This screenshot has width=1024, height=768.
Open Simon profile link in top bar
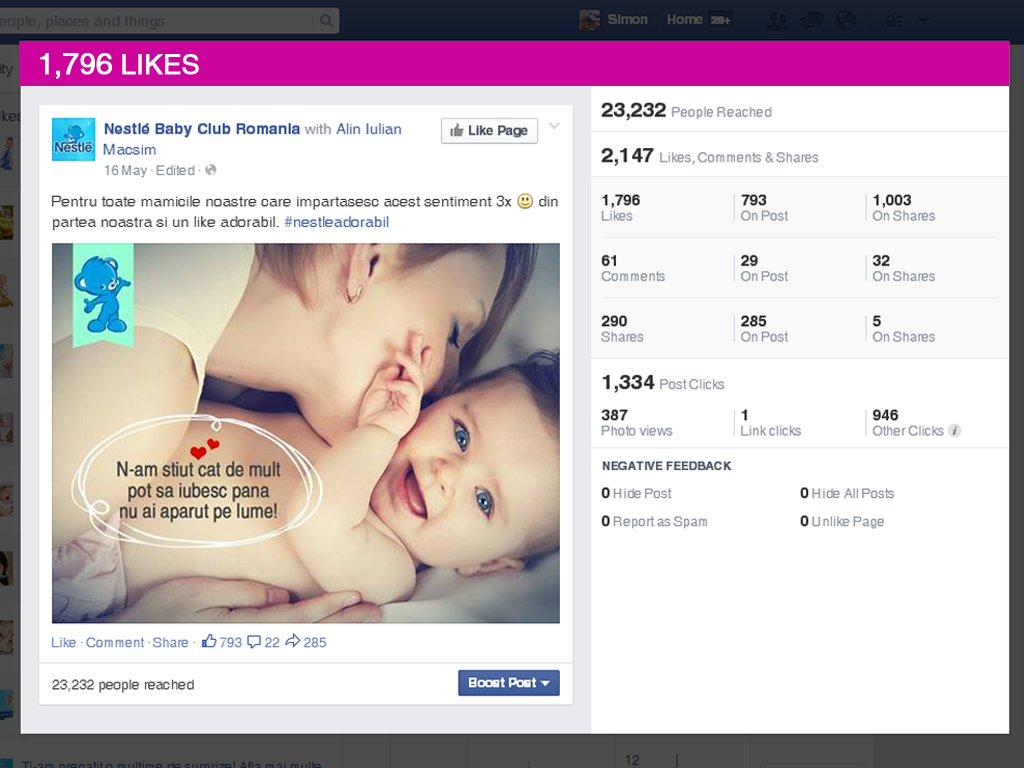[628, 20]
